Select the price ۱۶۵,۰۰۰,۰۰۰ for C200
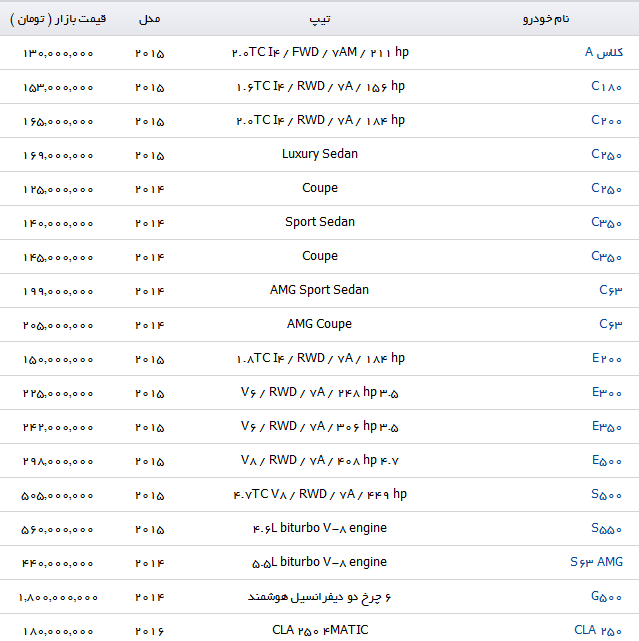Screen dimensions: 639x641 pos(58,121)
